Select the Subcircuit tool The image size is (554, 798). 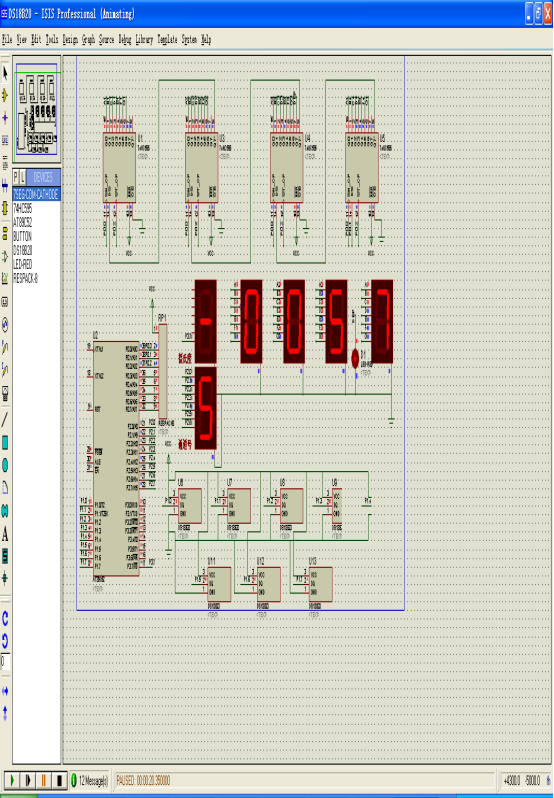(5, 208)
